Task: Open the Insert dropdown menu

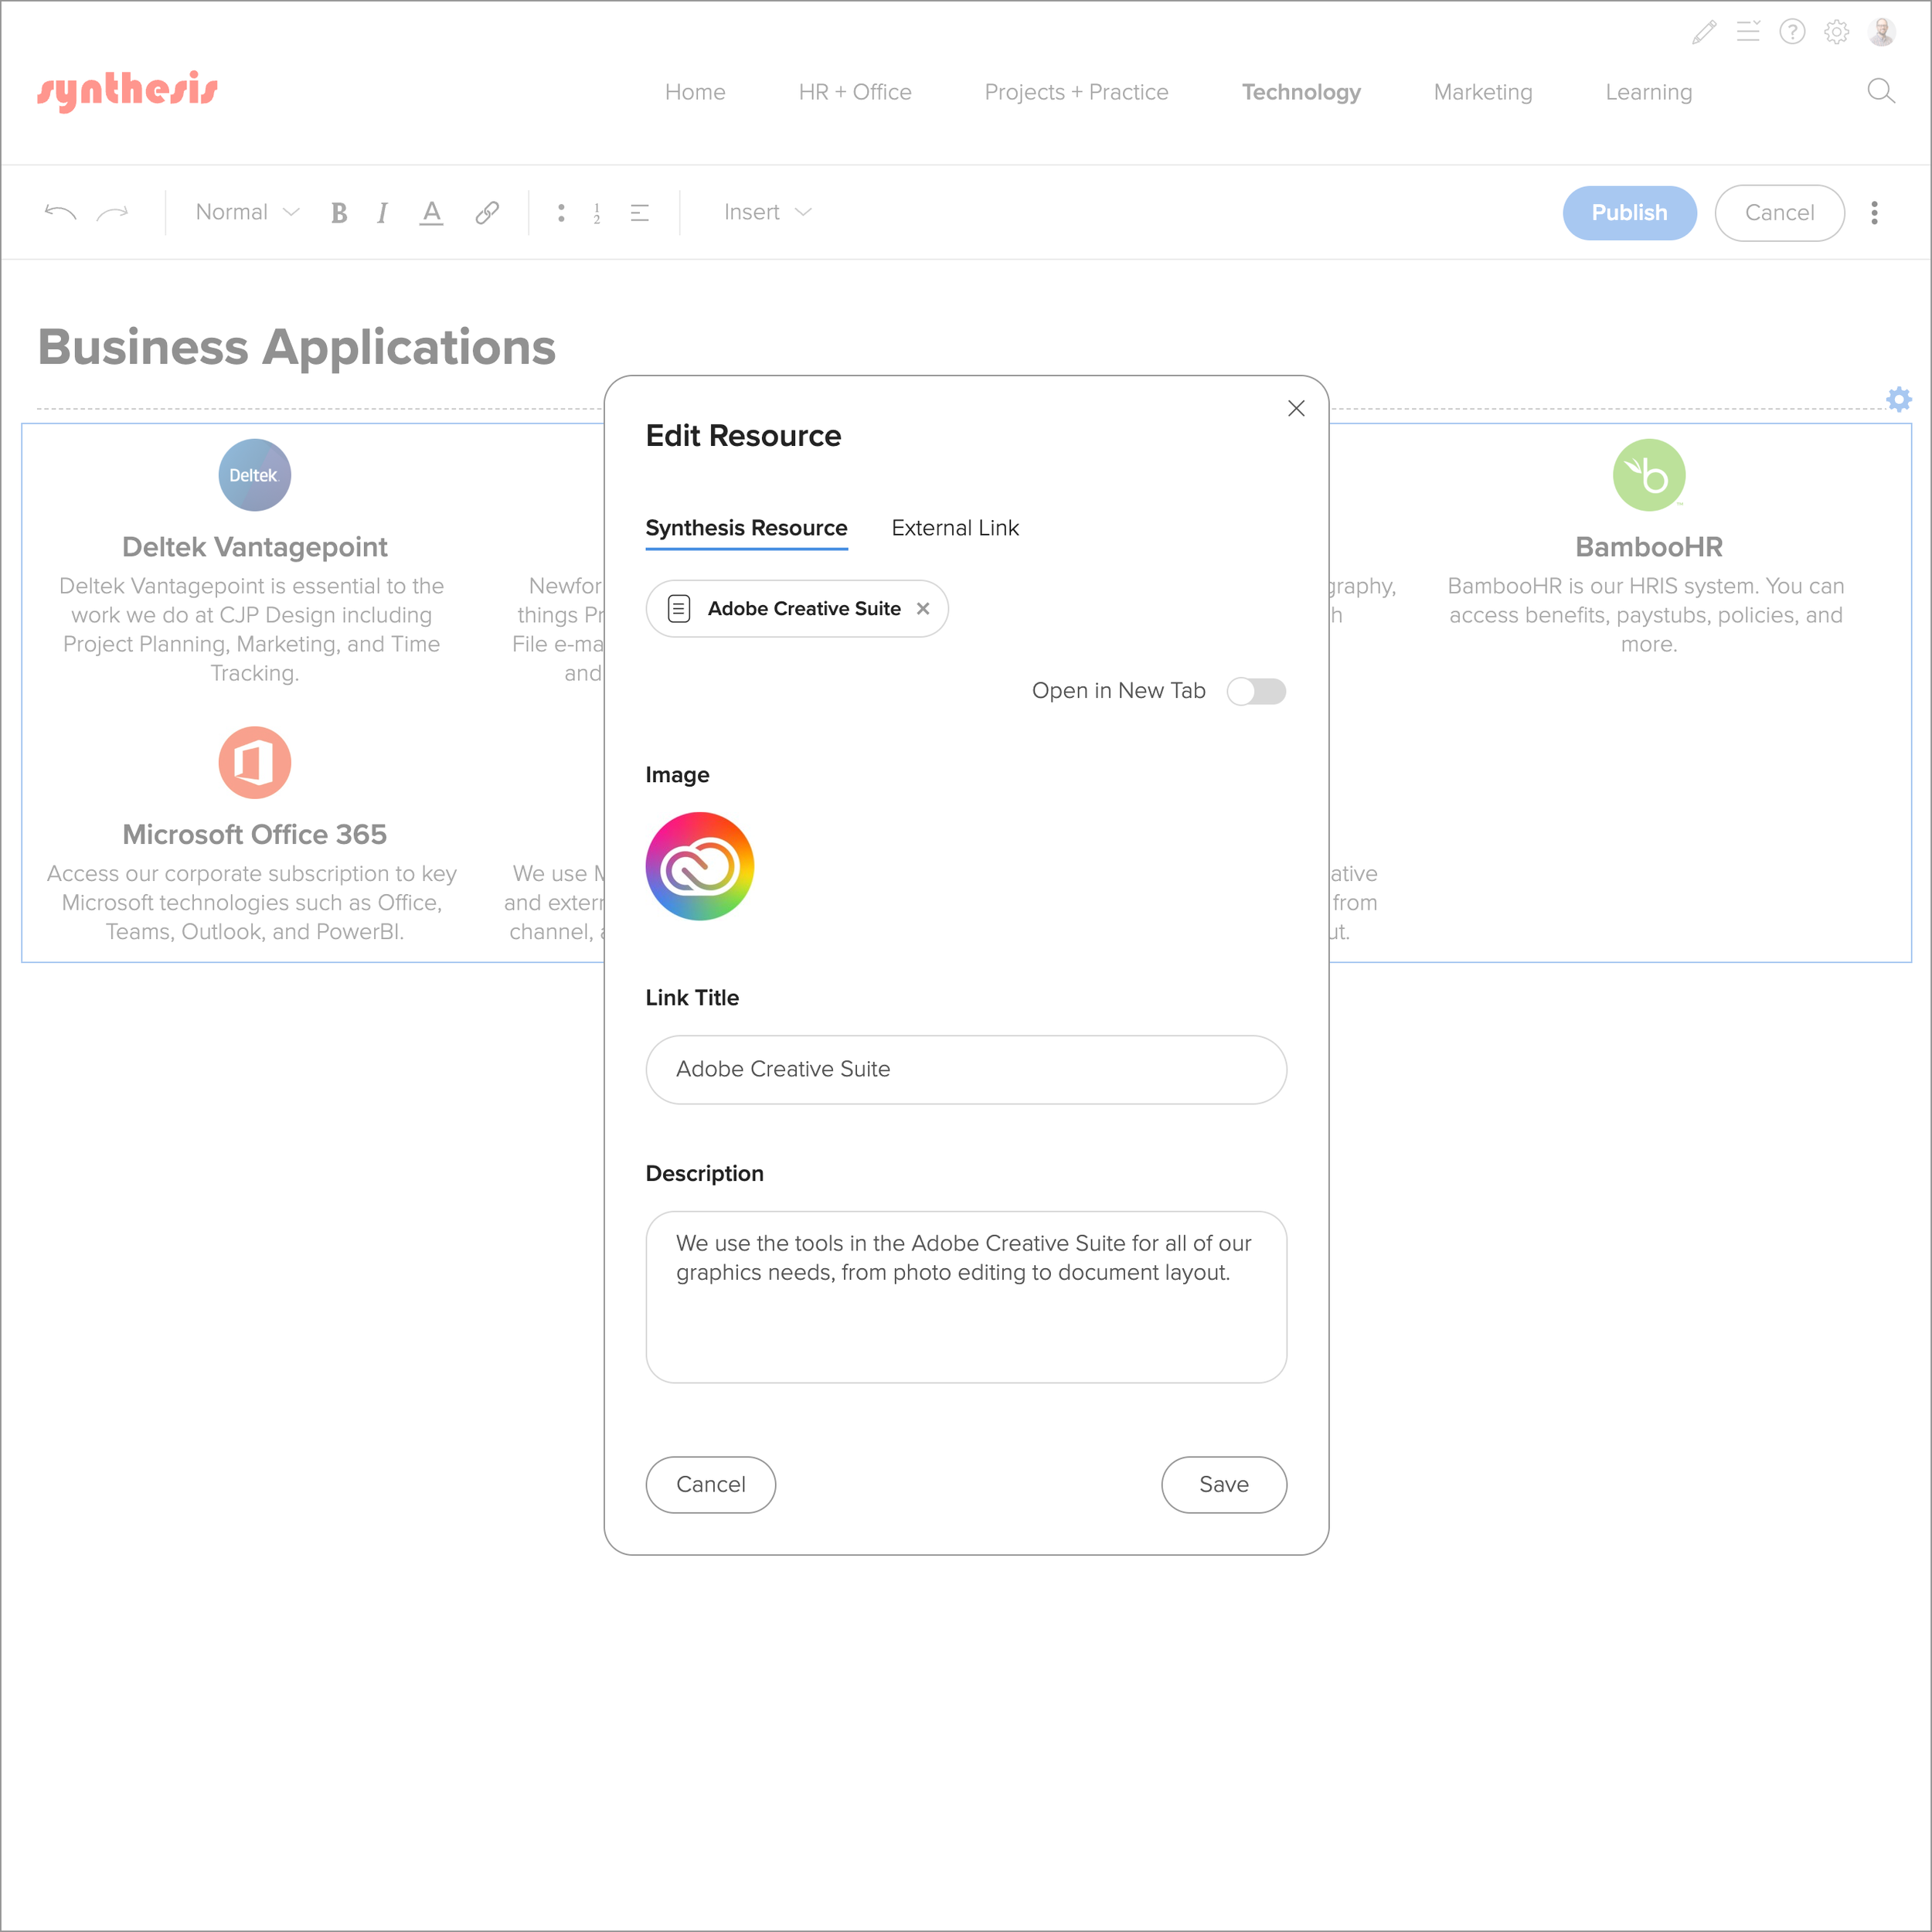Action: 767,212
